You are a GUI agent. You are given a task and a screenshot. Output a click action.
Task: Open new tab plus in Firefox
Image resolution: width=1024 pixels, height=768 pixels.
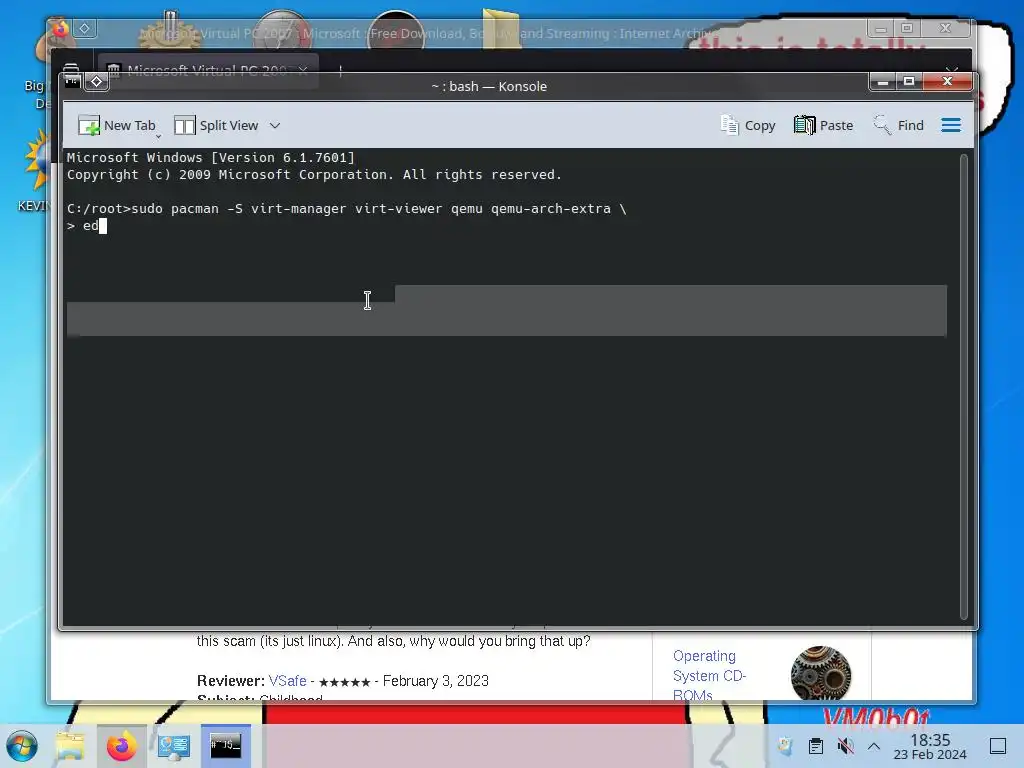pos(340,70)
